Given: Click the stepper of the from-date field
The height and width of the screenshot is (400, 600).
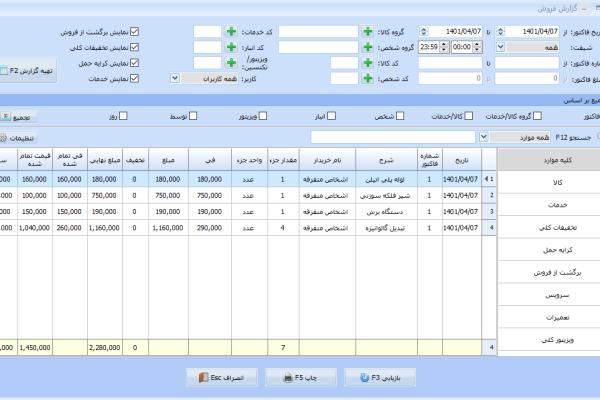Looking at the screenshot, I should pos(500,31).
